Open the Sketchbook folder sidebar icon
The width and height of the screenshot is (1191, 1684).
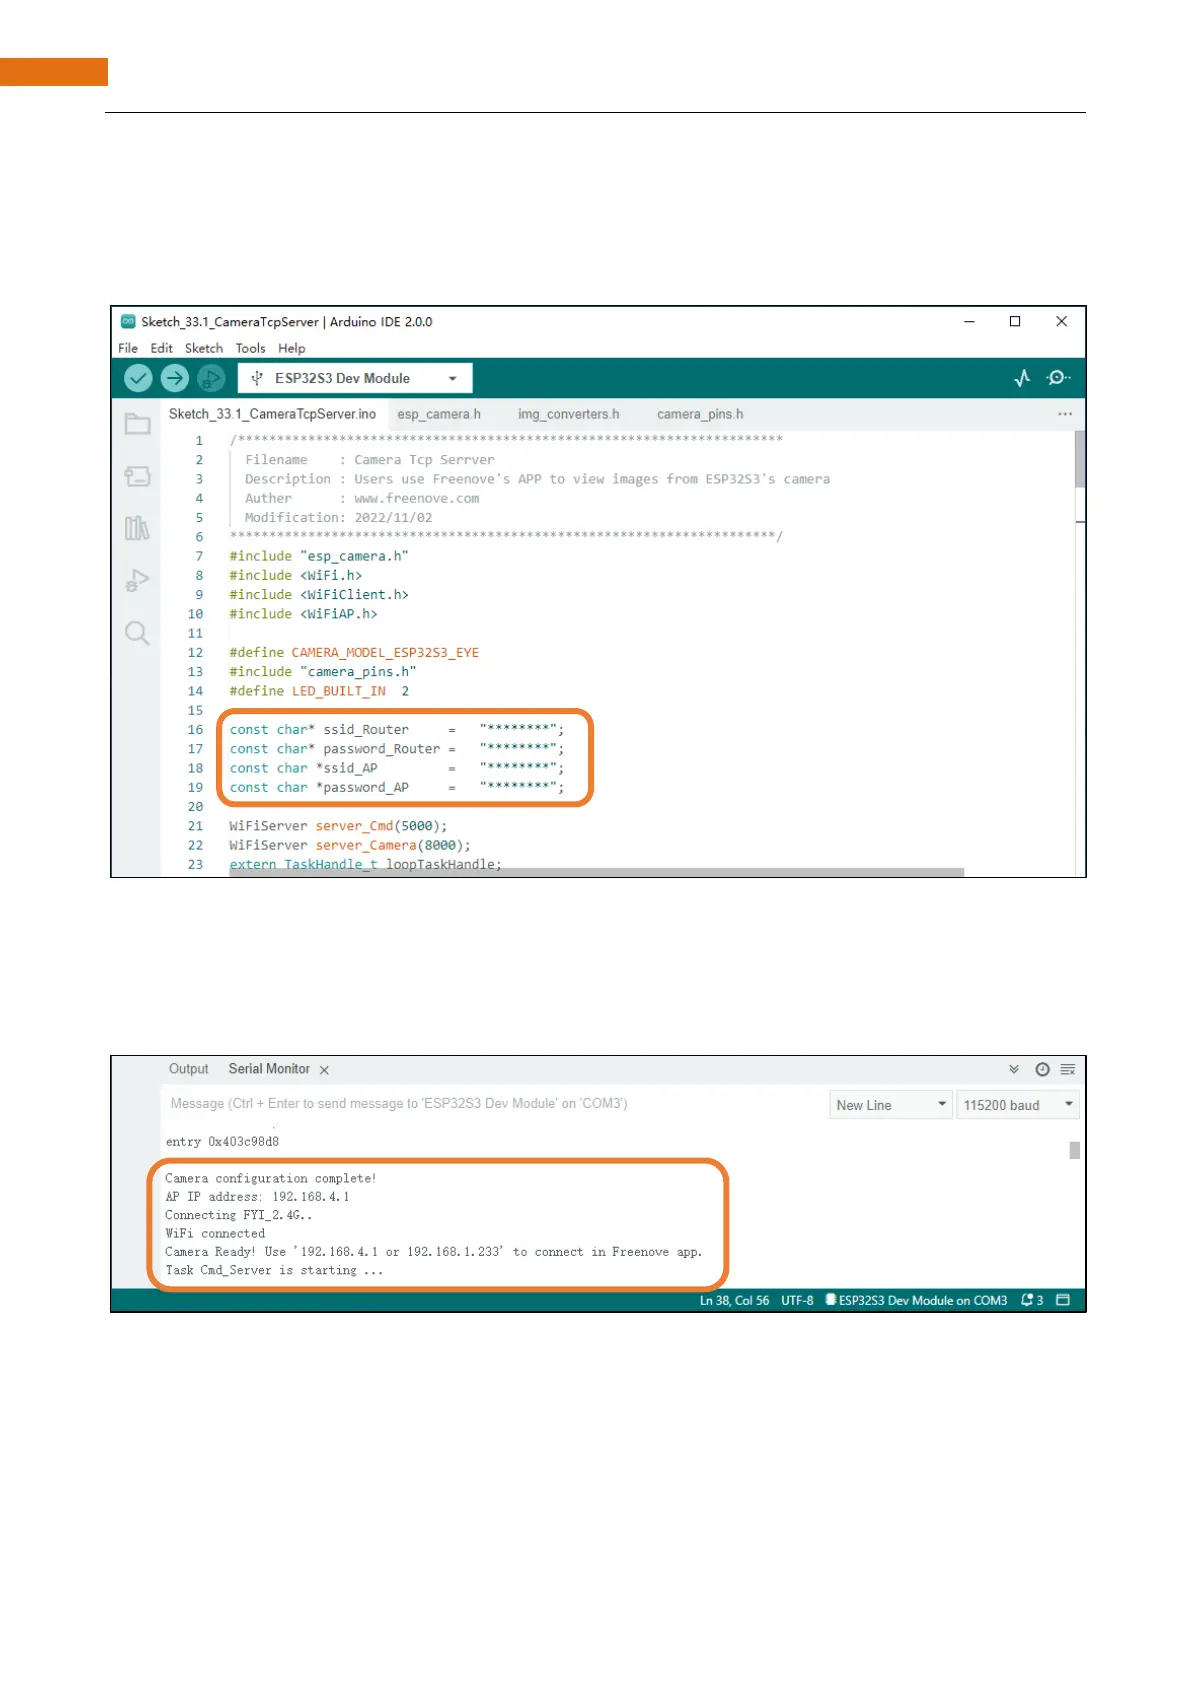[138, 424]
